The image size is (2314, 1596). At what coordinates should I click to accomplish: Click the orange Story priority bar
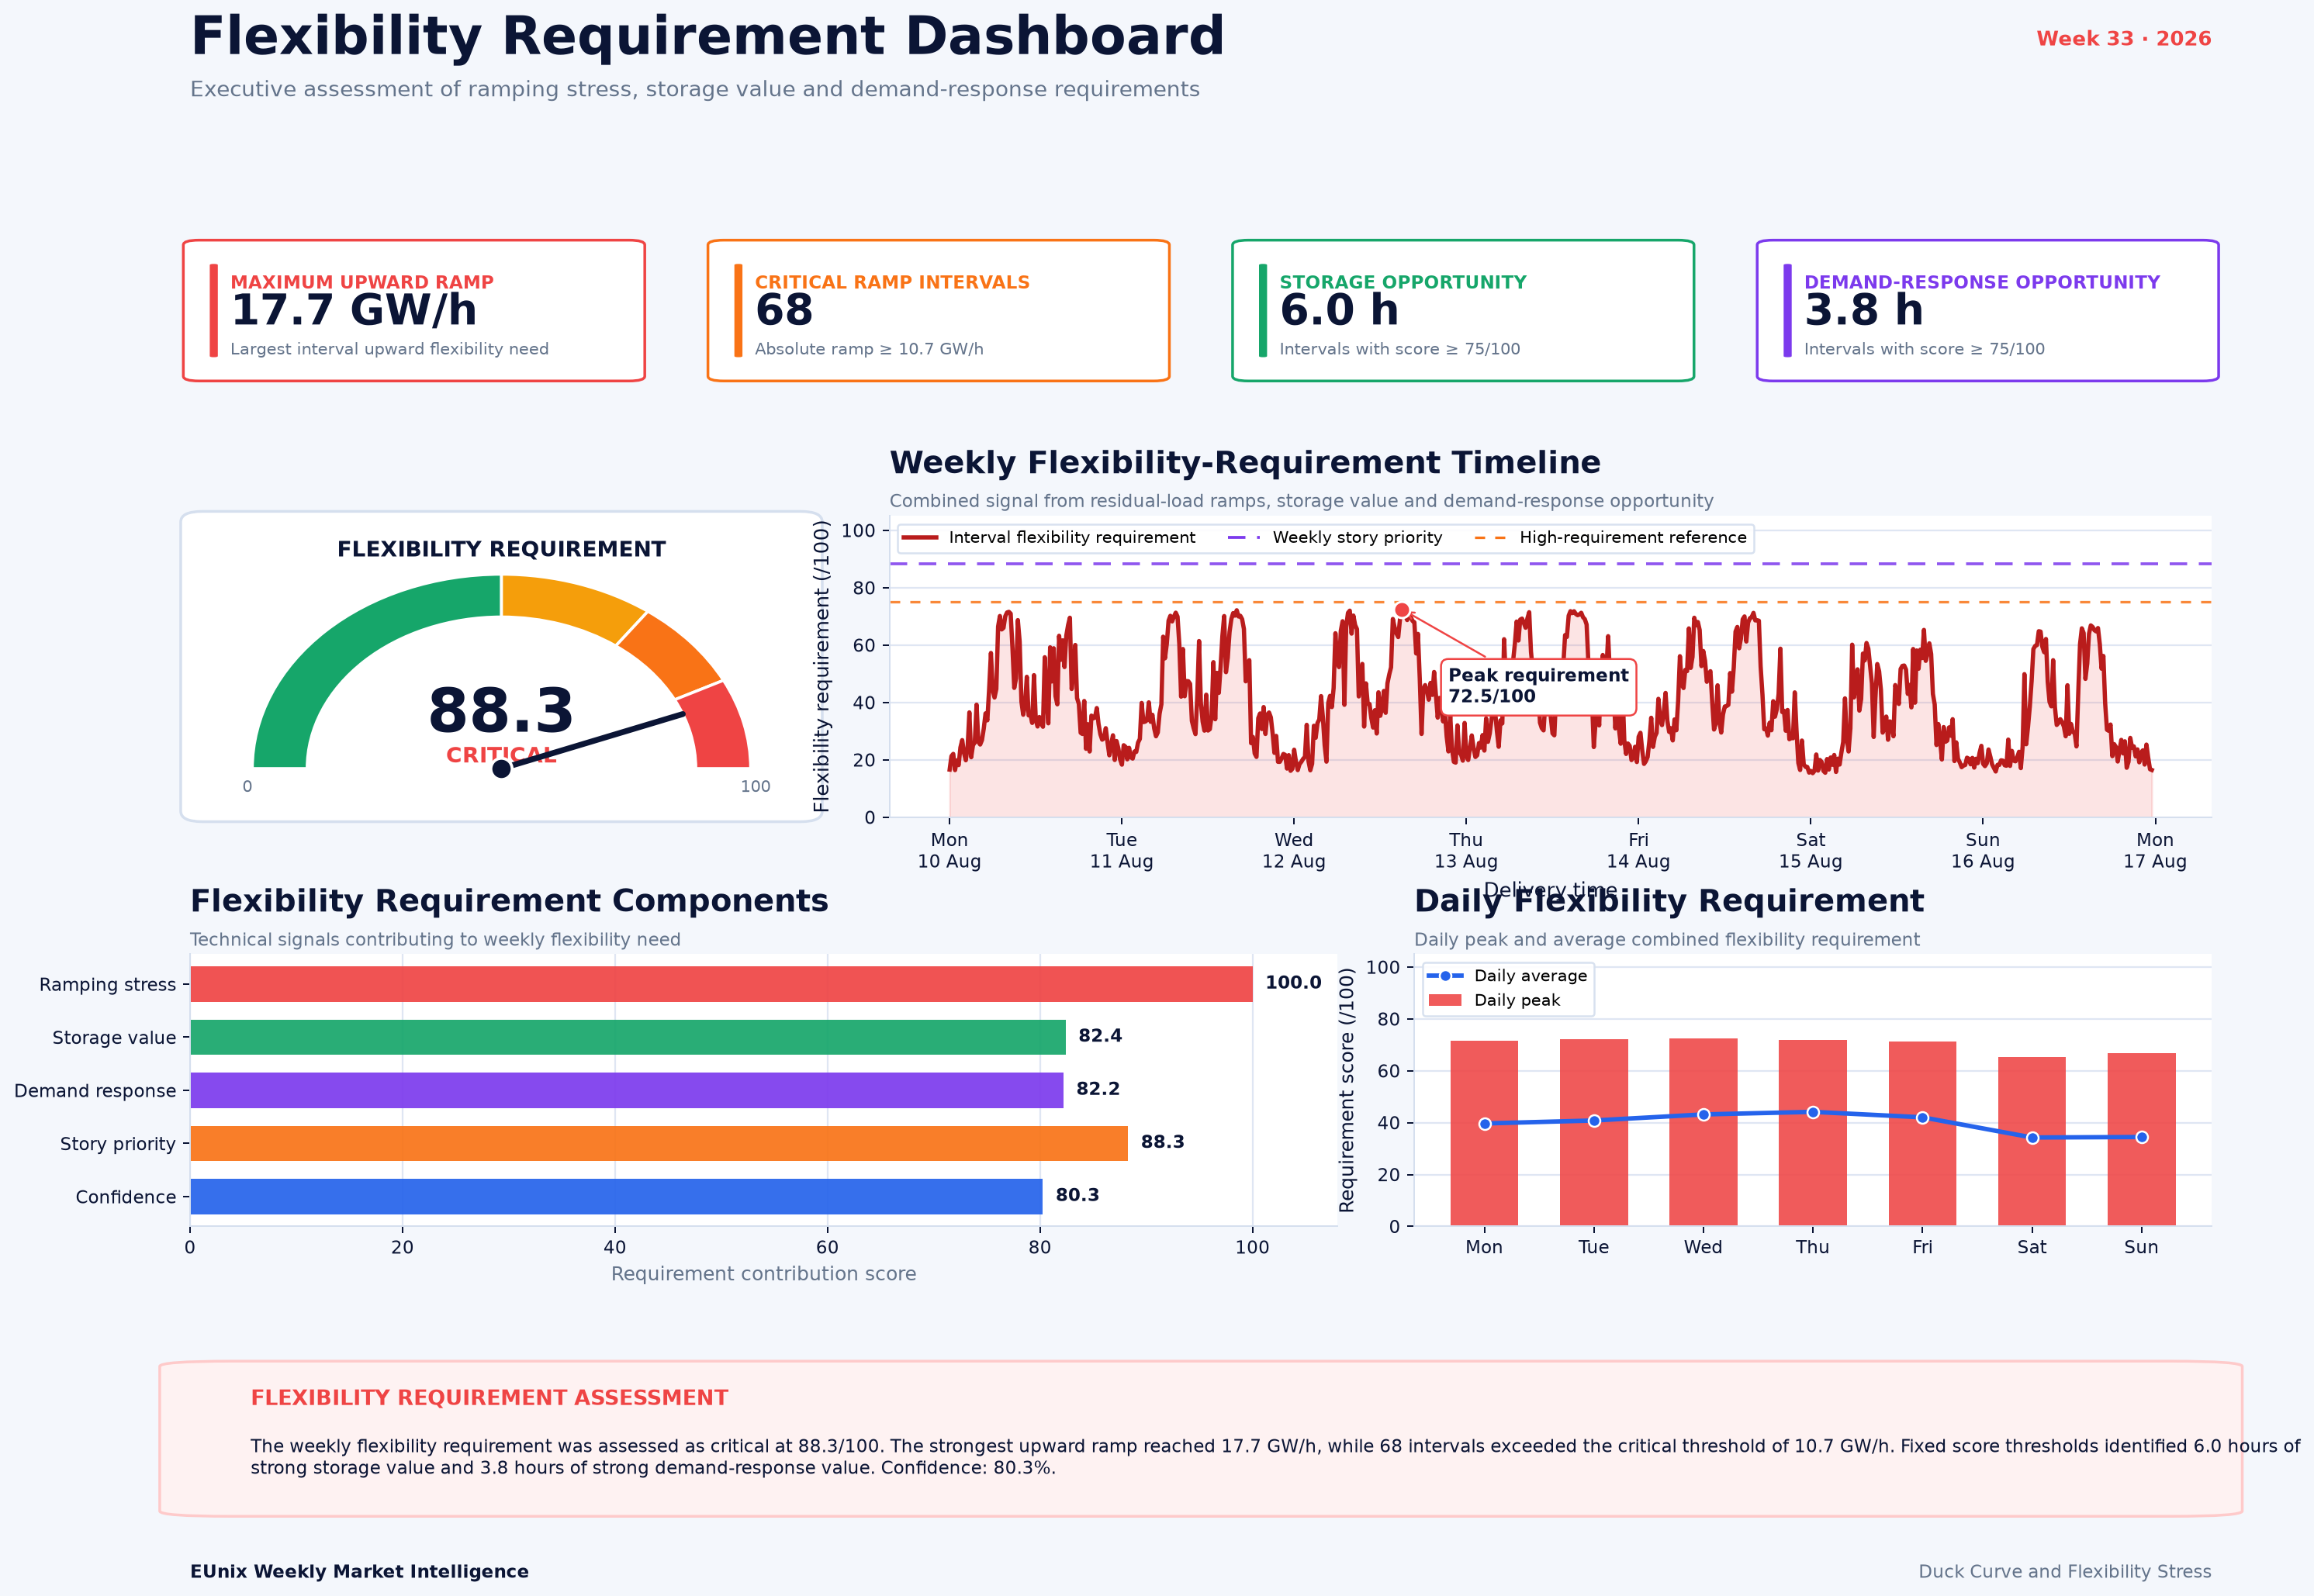coord(659,1143)
